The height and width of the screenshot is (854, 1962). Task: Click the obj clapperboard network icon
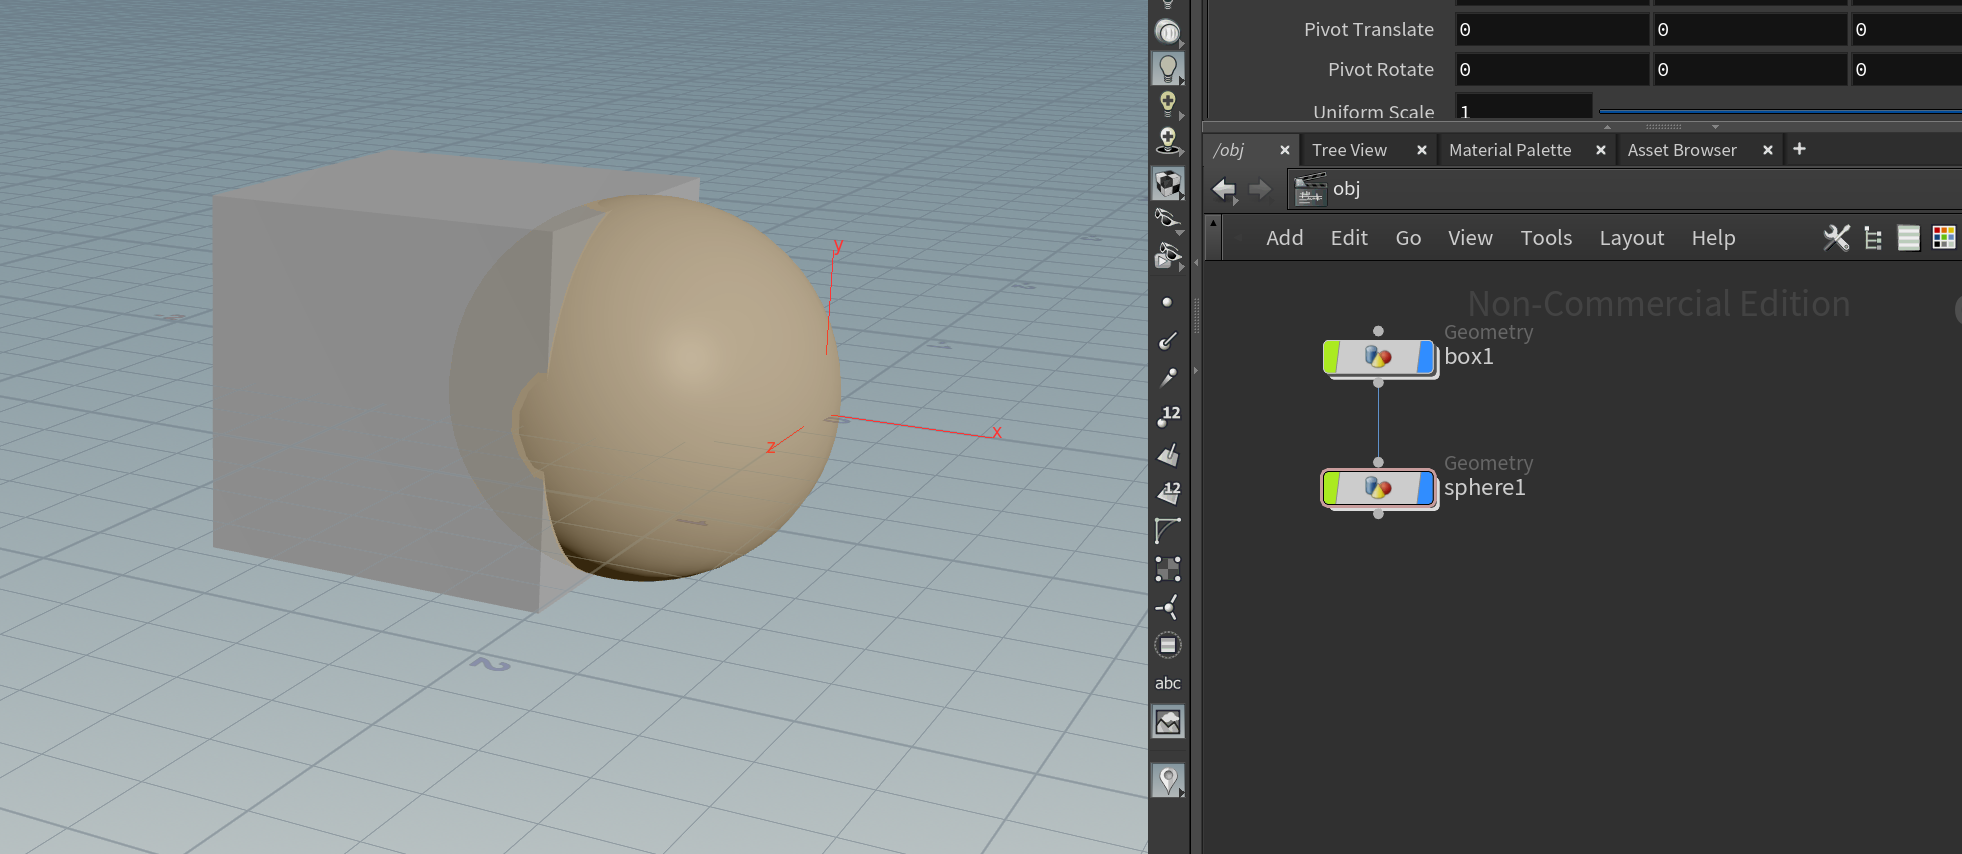pos(1310,189)
